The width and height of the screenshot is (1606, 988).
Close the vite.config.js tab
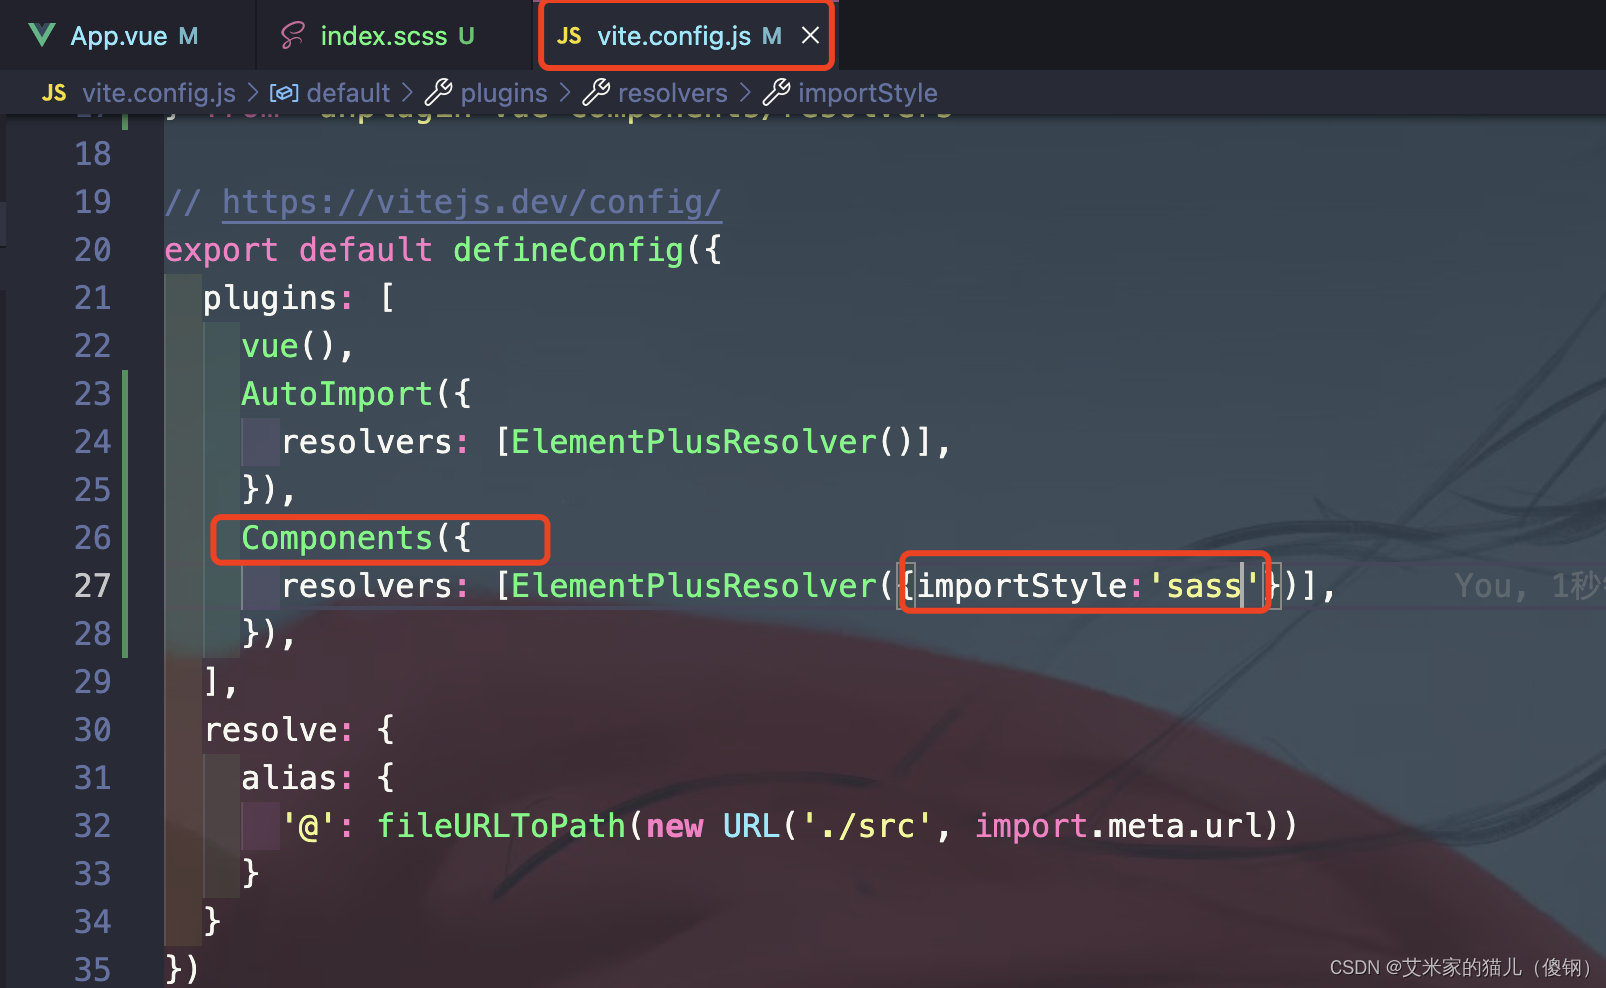(811, 36)
